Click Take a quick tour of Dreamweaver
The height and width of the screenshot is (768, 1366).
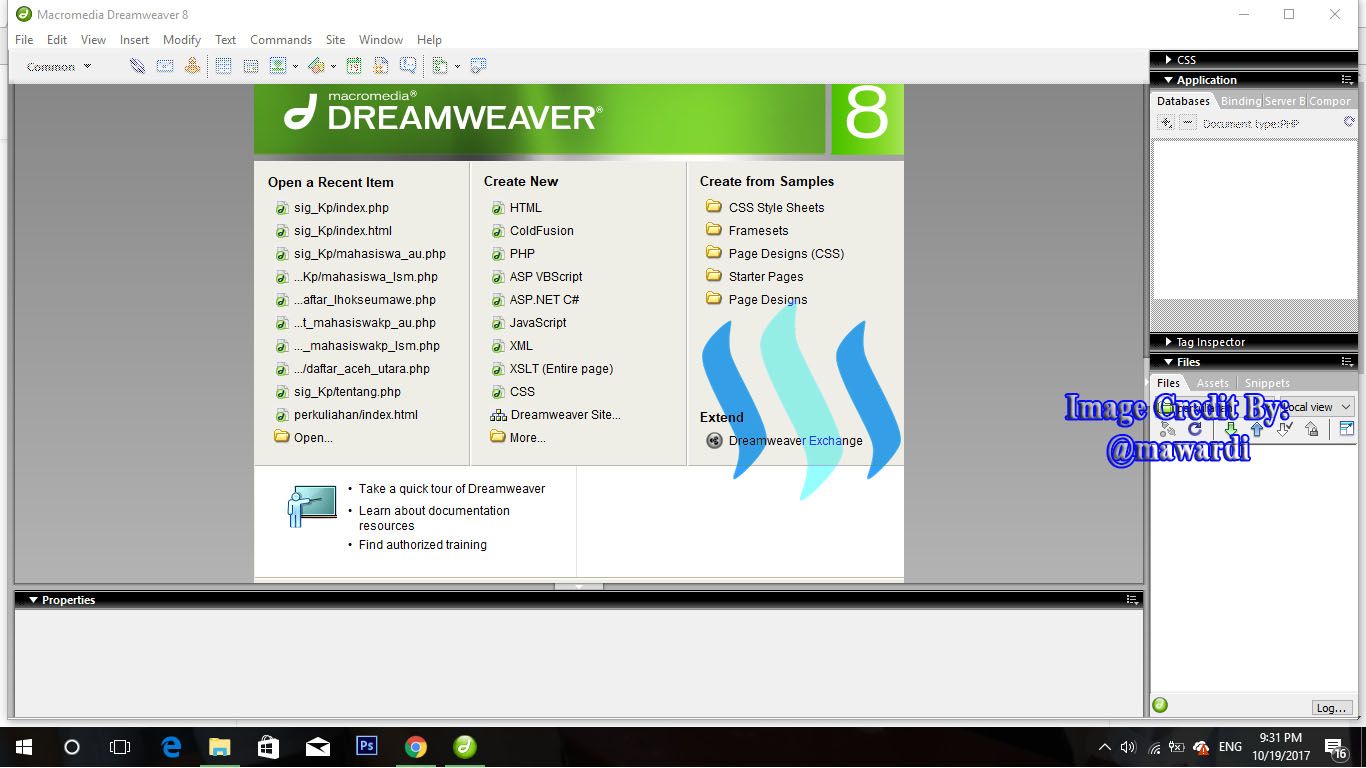452,489
